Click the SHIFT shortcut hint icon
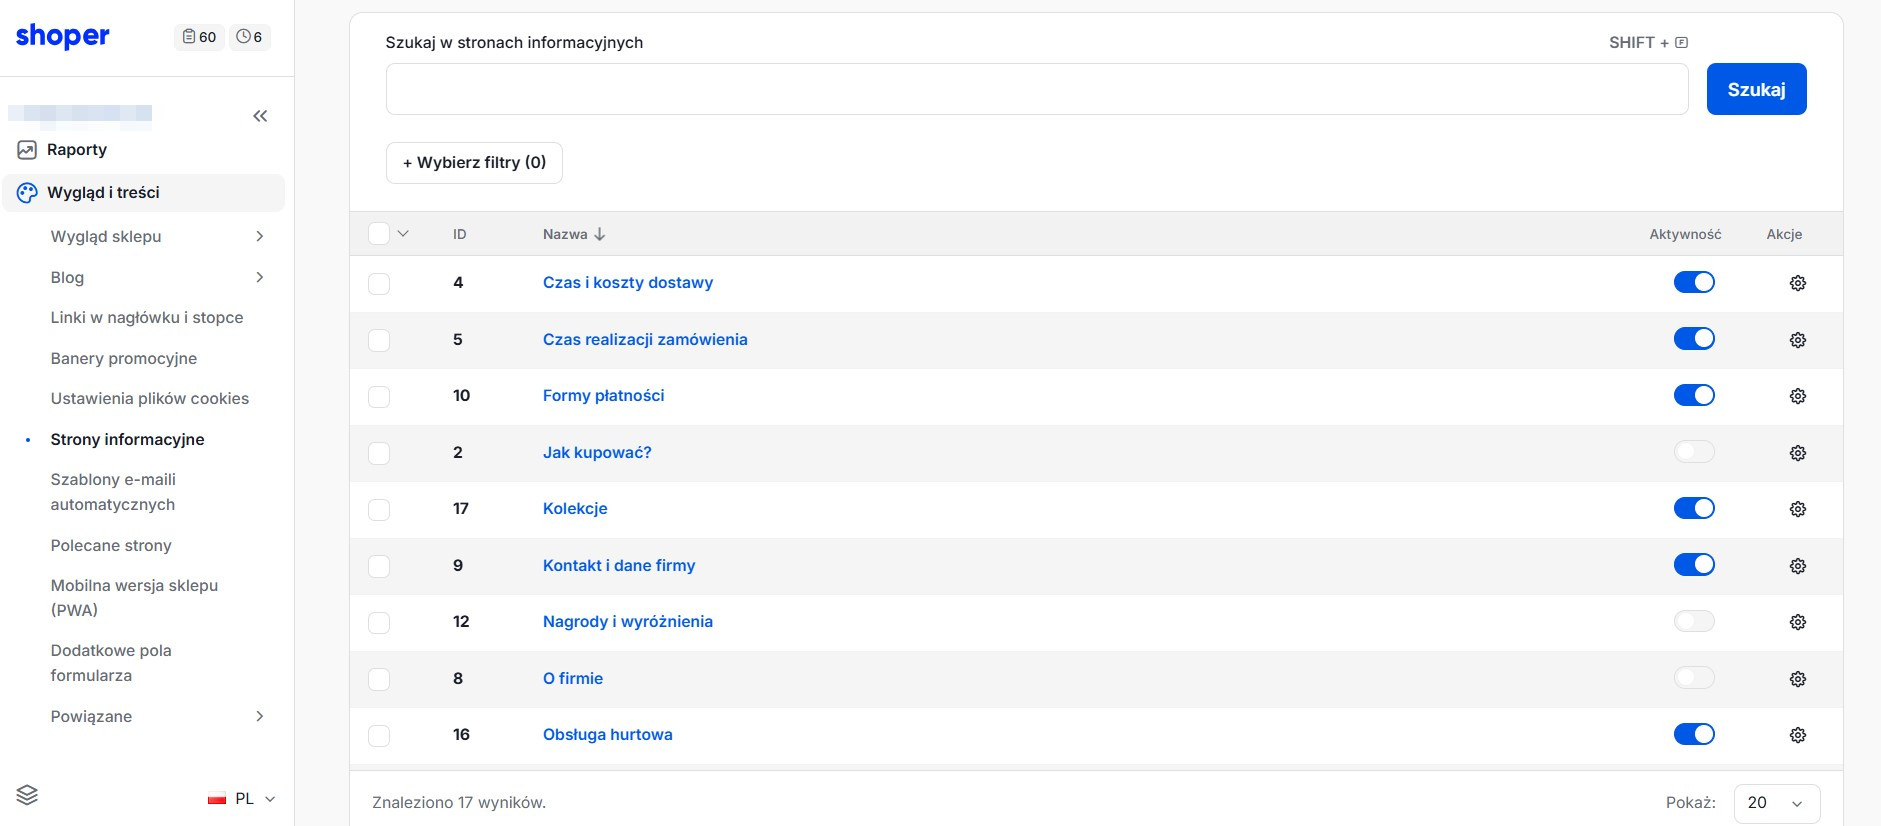Viewport: 1881px width, 826px height. 1682,42
